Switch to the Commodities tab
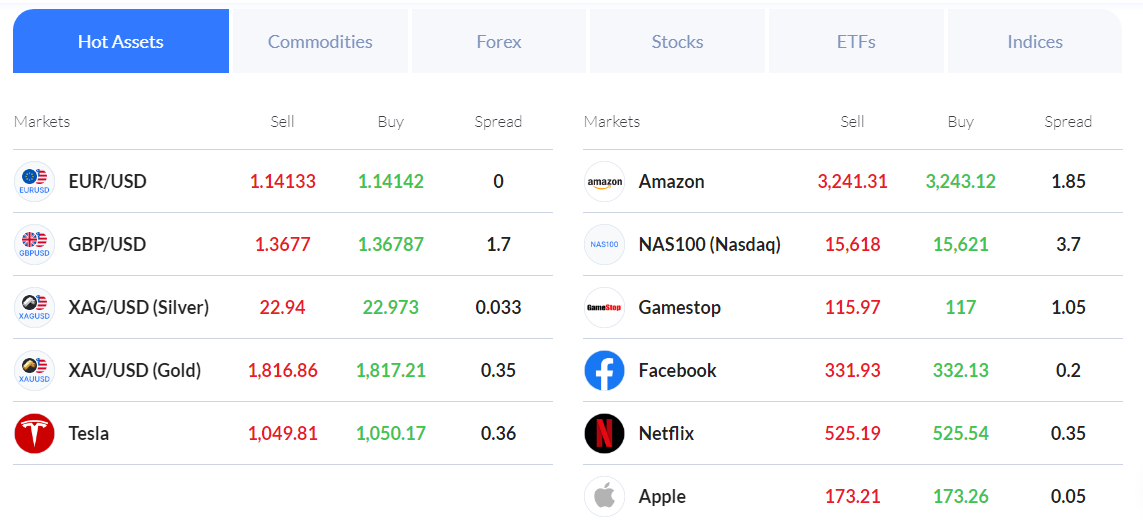This screenshot has width=1143, height=525. click(320, 42)
